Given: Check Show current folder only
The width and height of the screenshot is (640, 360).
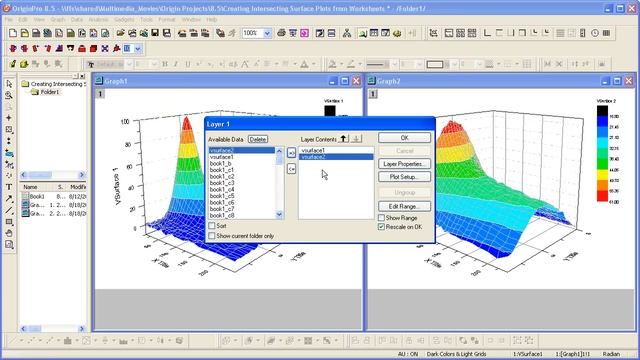Looking at the screenshot, I should tap(212, 236).
